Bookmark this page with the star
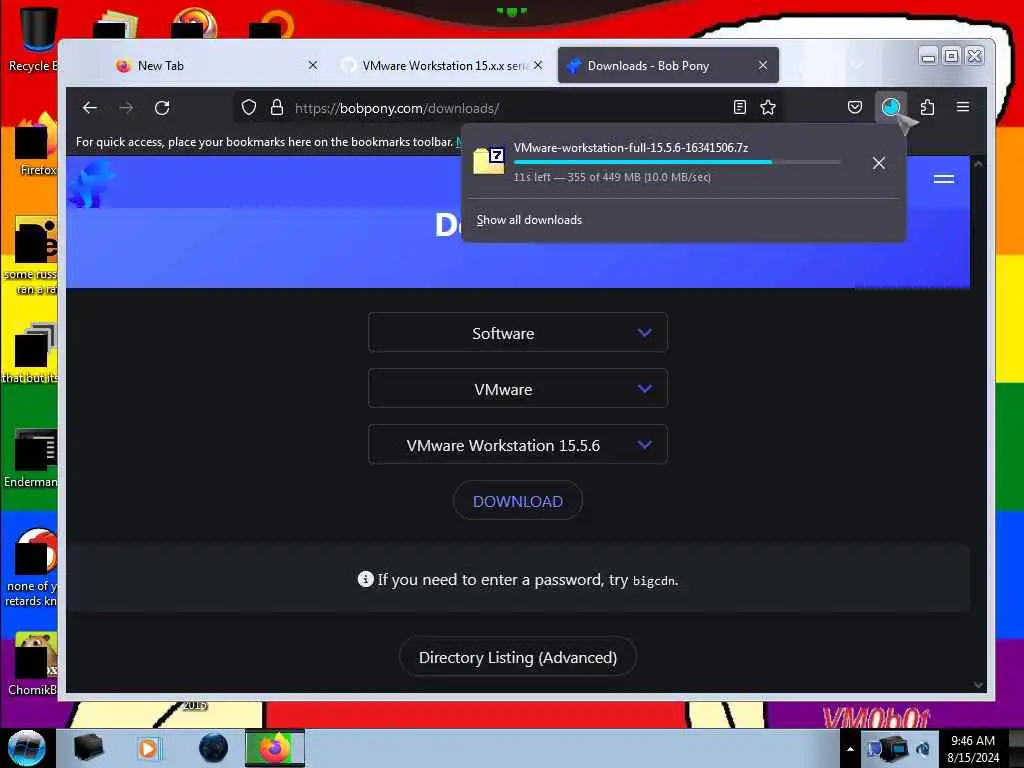This screenshot has height=768, width=1024. 768,108
